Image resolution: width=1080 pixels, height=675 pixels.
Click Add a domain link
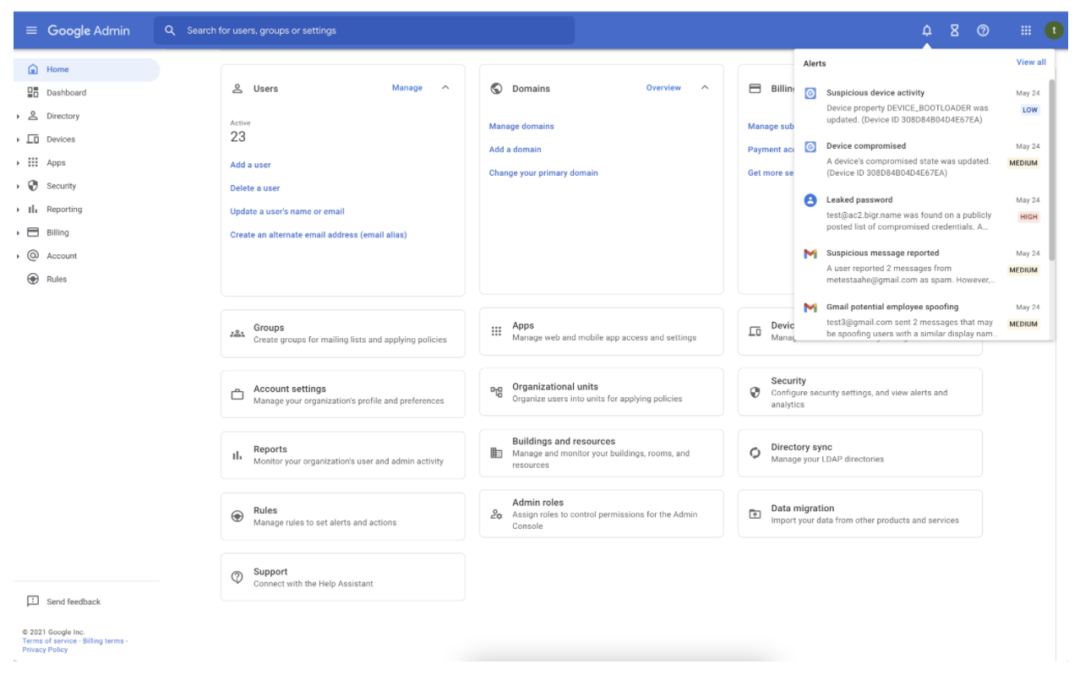click(x=515, y=149)
